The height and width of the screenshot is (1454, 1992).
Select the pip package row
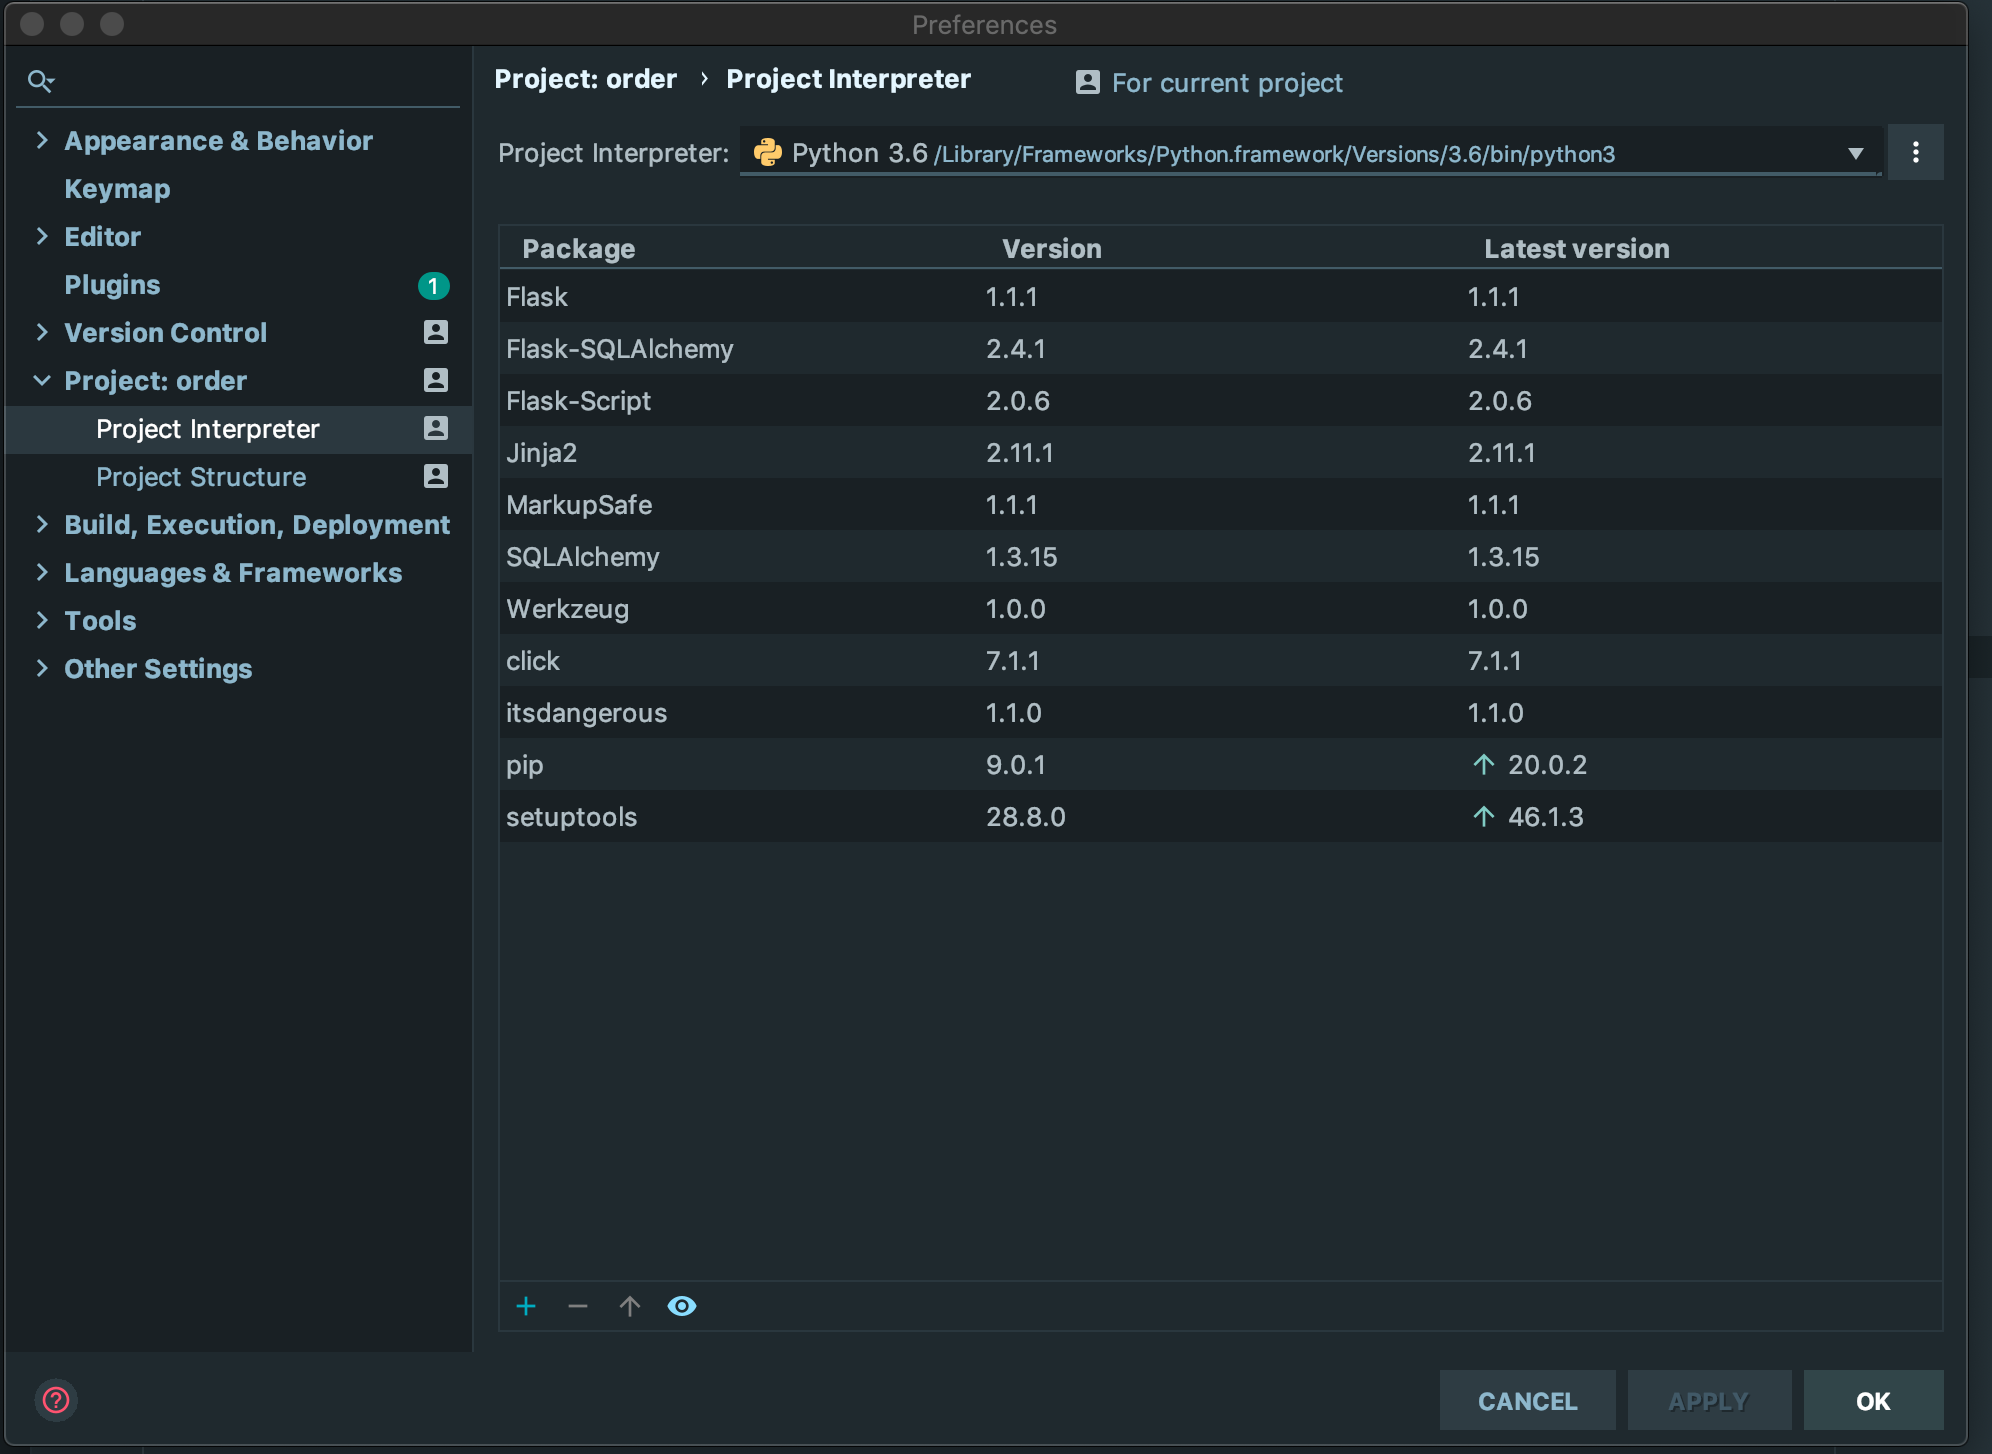(1221, 765)
